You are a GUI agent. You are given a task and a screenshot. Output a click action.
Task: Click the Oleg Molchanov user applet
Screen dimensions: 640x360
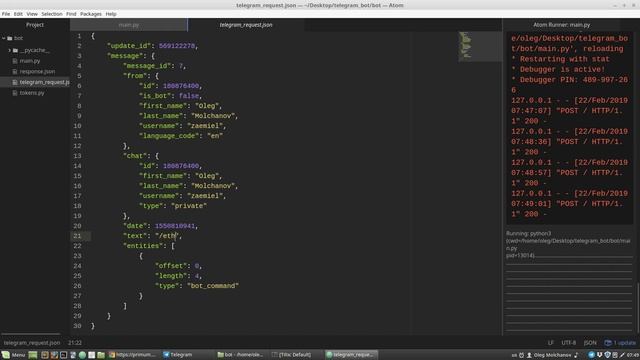[x=548, y=355]
